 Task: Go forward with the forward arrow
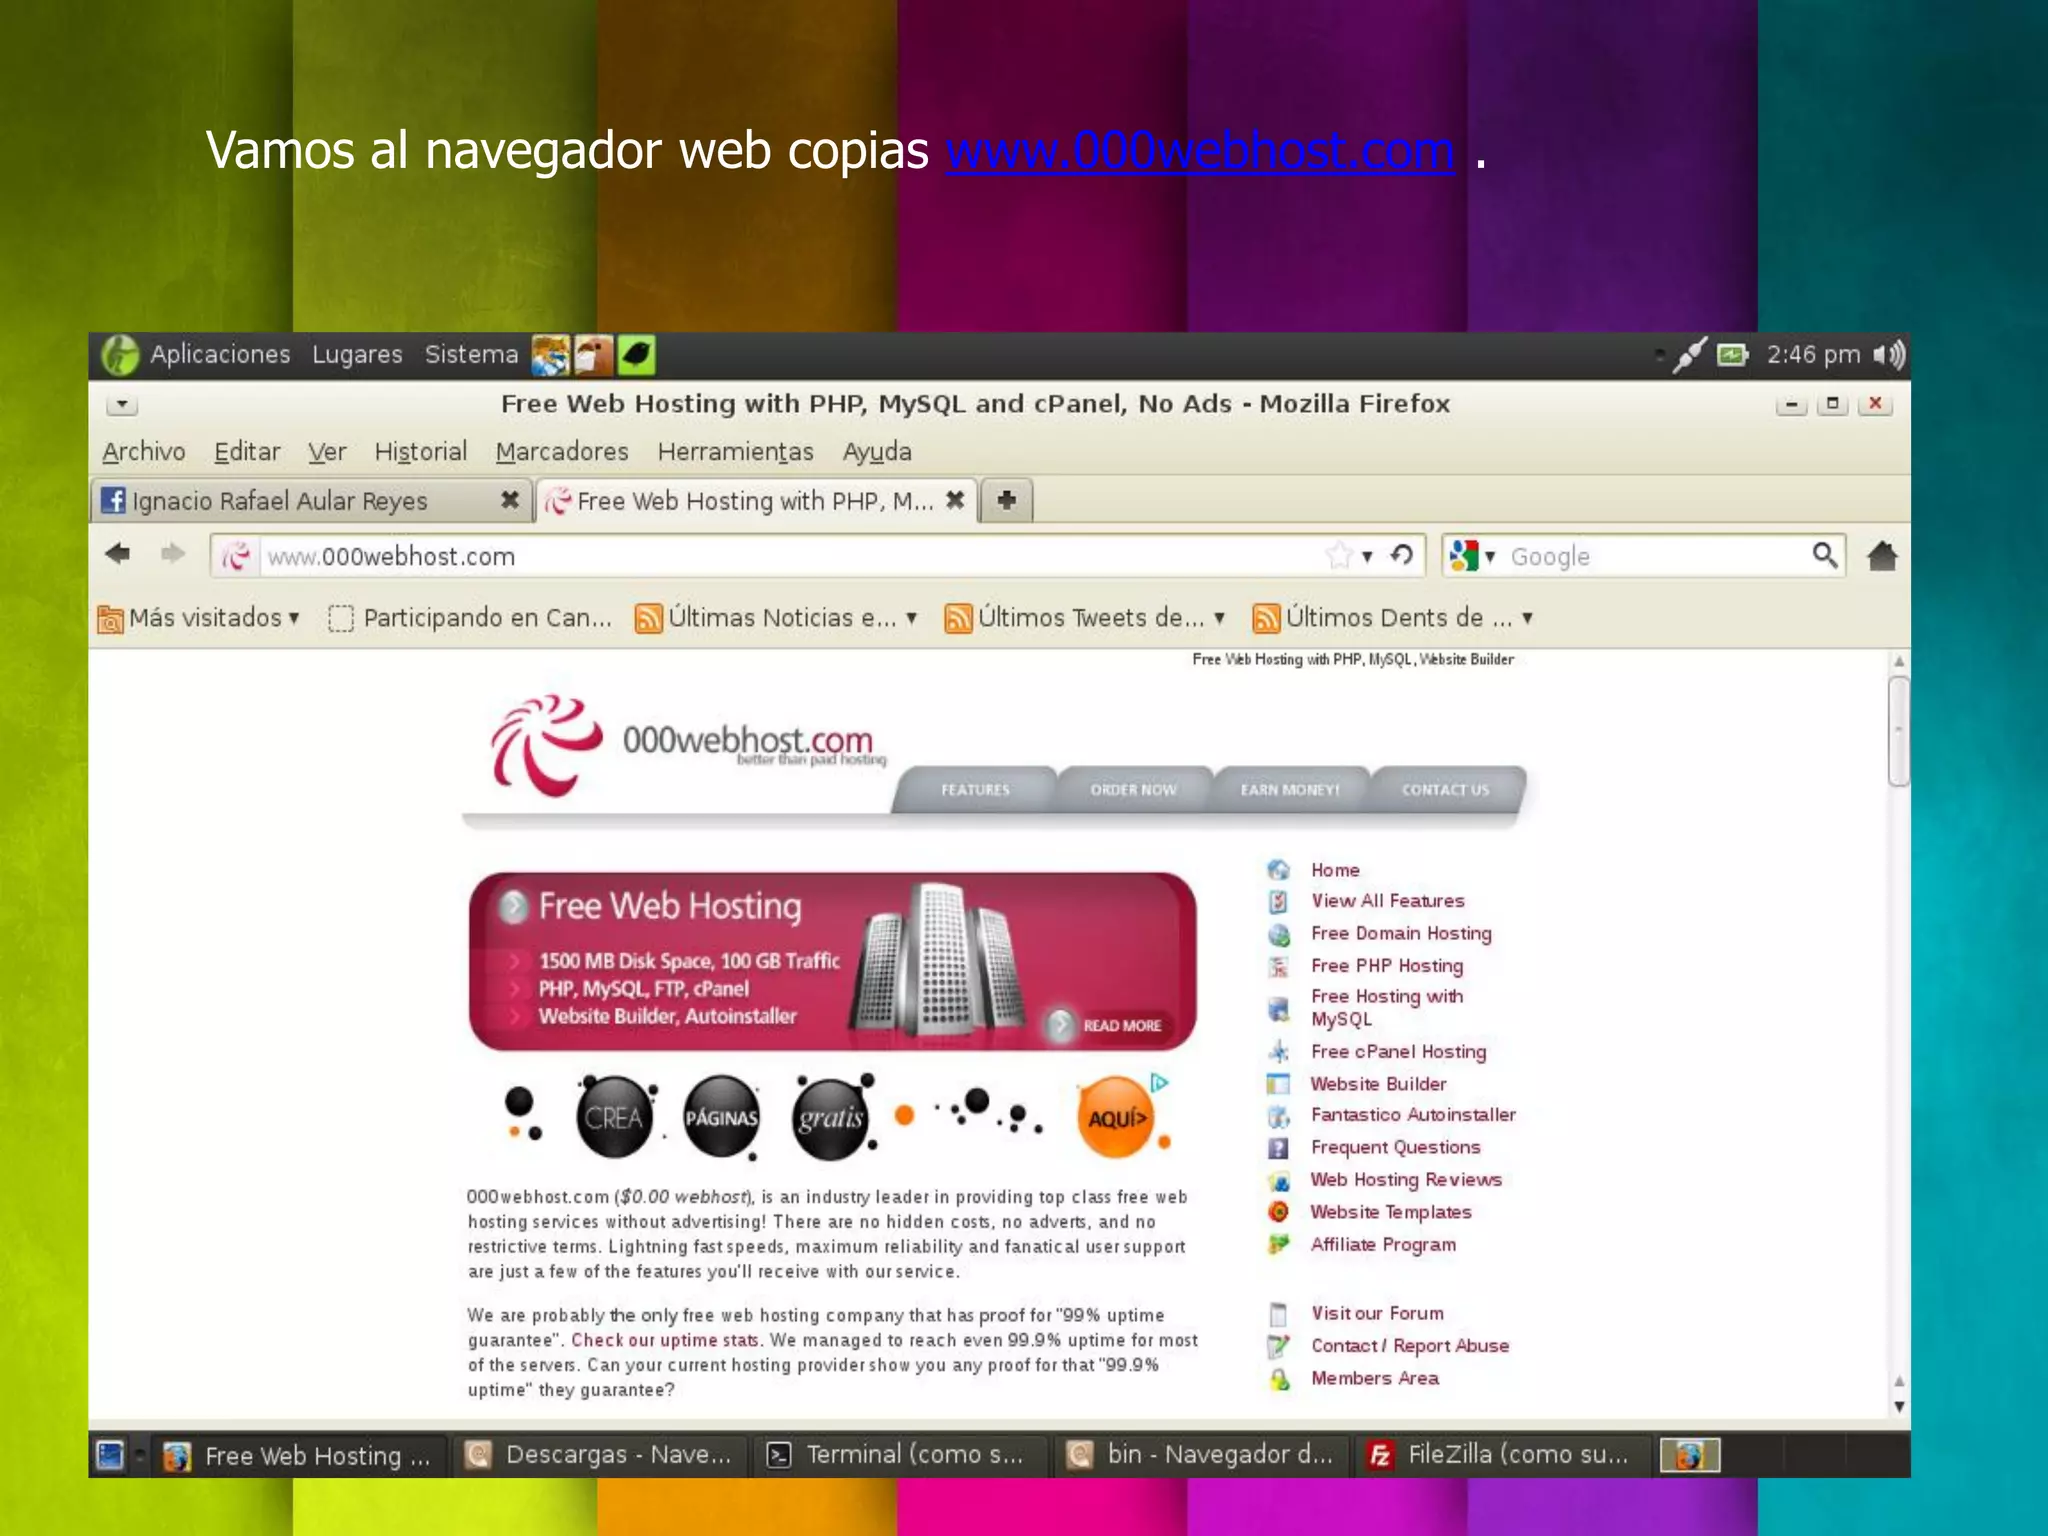[x=173, y=554]
